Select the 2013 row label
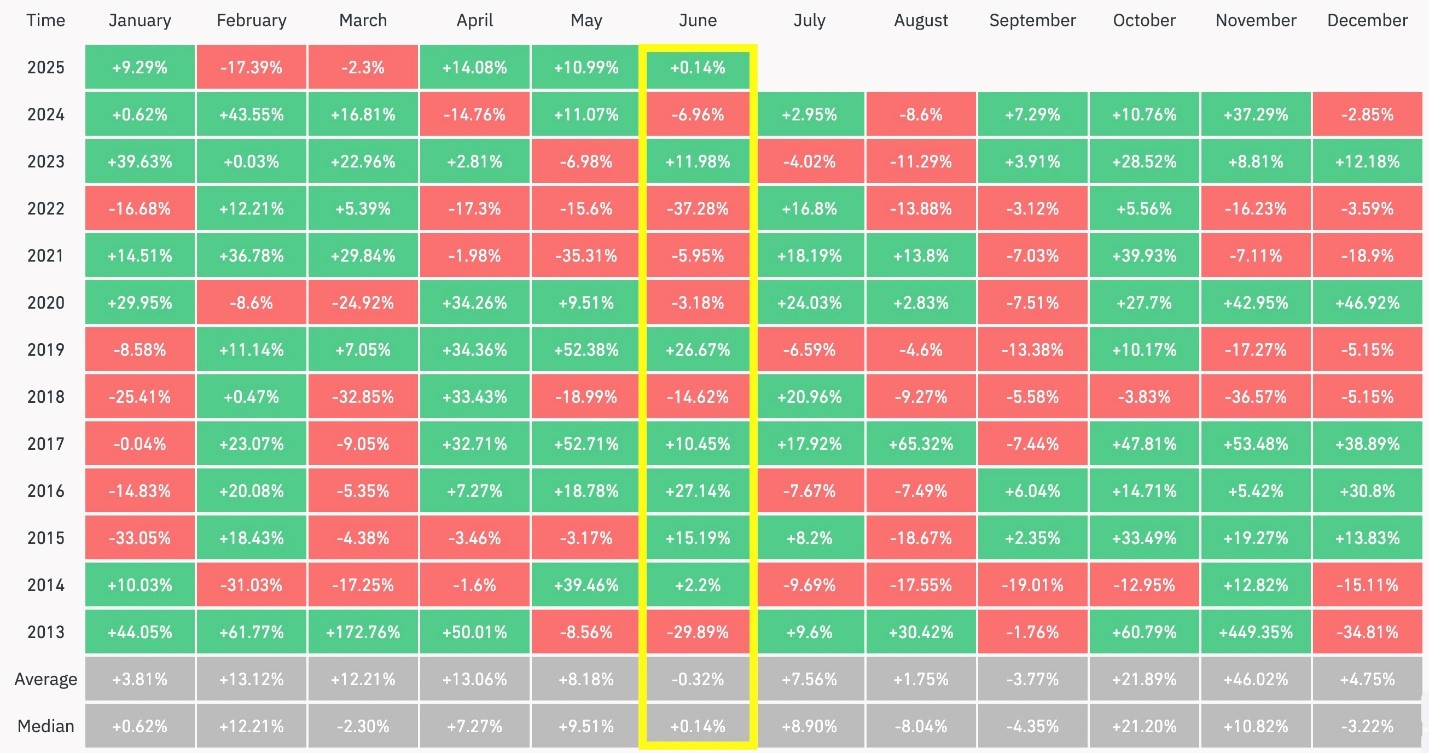 coord(46,632)
